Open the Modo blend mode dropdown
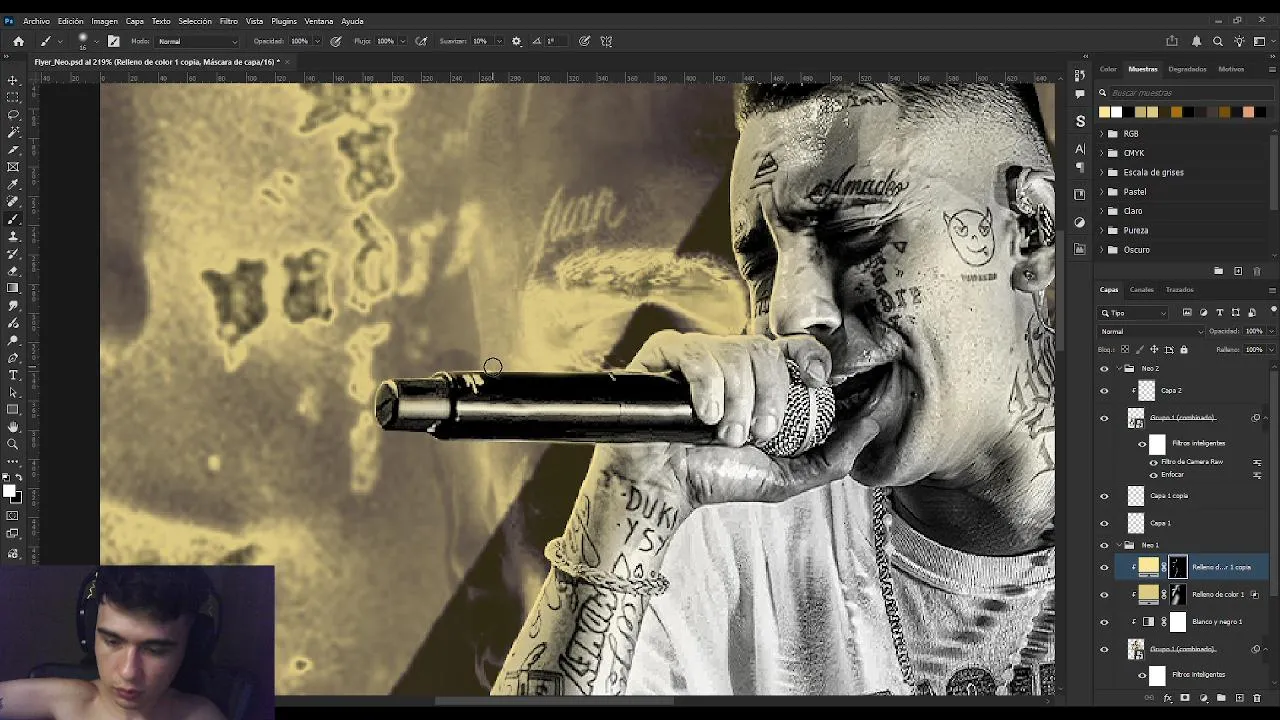This screenshot has width=1280, height=720. click(x=197, y=41)
